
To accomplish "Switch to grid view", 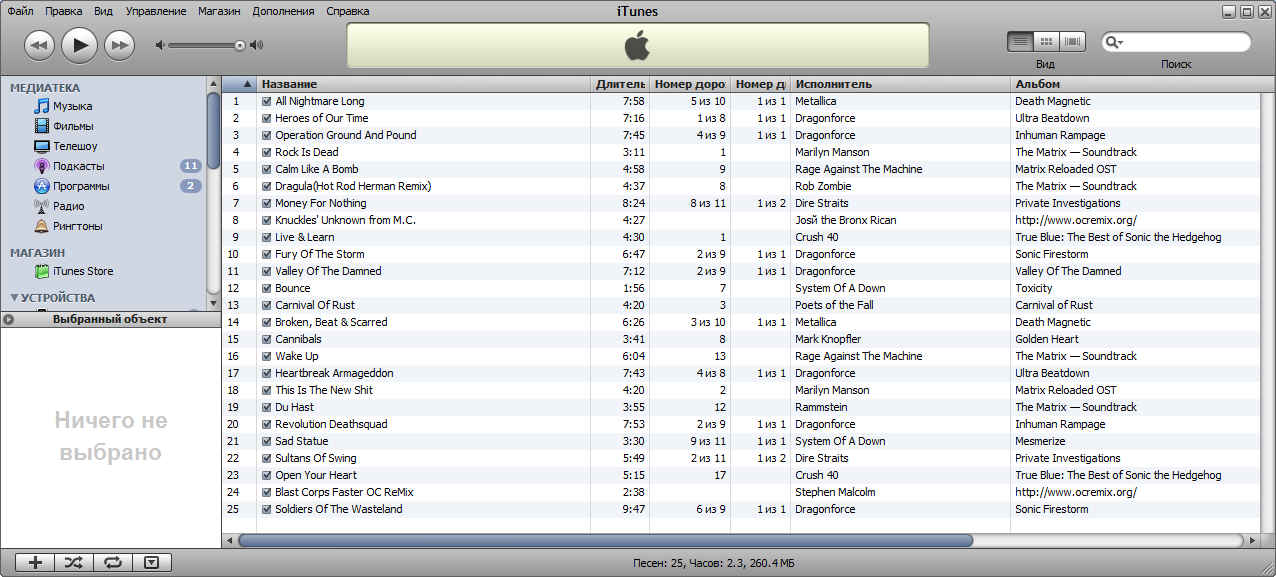I will click(x=1047, y=42).
